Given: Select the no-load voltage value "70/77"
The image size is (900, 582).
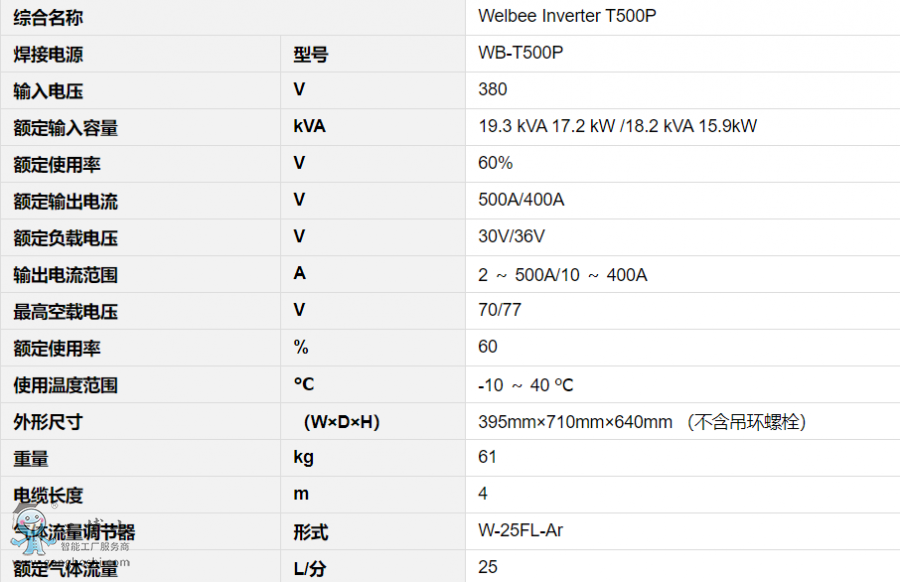Looking at the screenshot, I should [500, 310].
